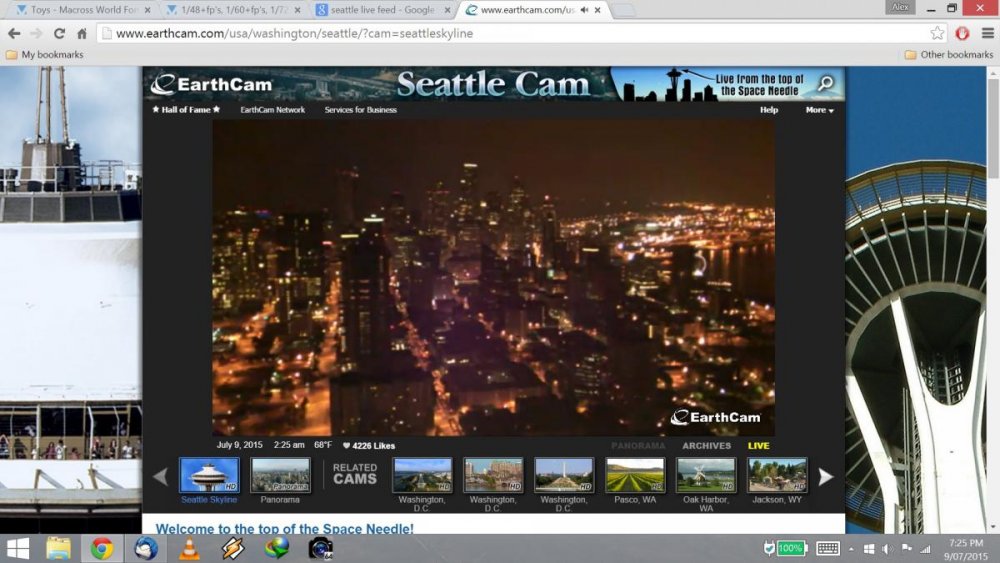Click the 7:25 PM taskbar clock

[966, 549]
